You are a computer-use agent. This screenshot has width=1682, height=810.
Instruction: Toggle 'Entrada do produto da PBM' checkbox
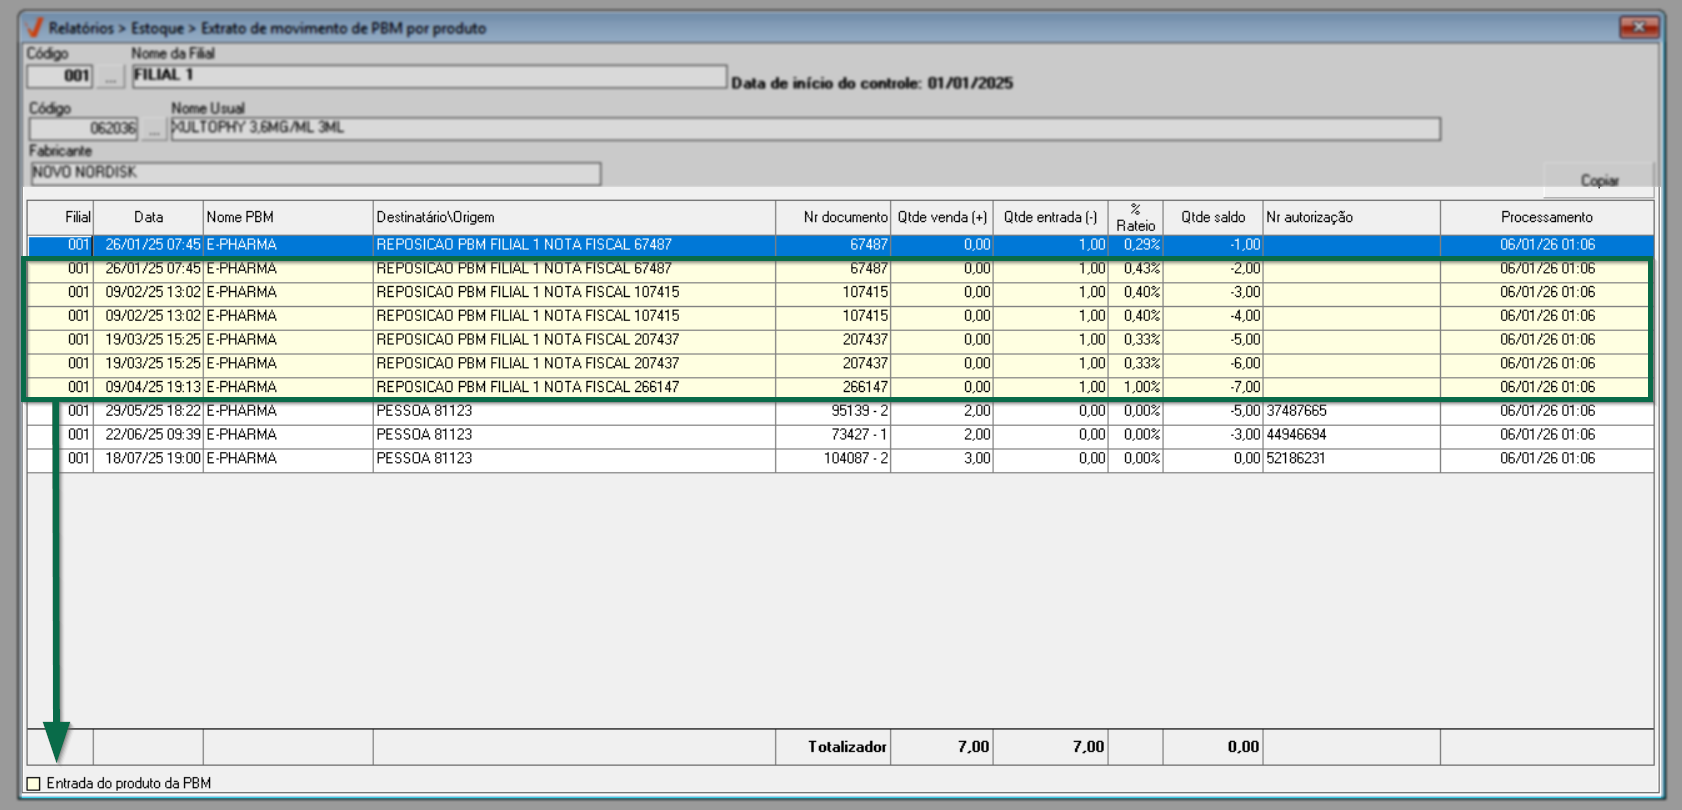tap(34, 784)
